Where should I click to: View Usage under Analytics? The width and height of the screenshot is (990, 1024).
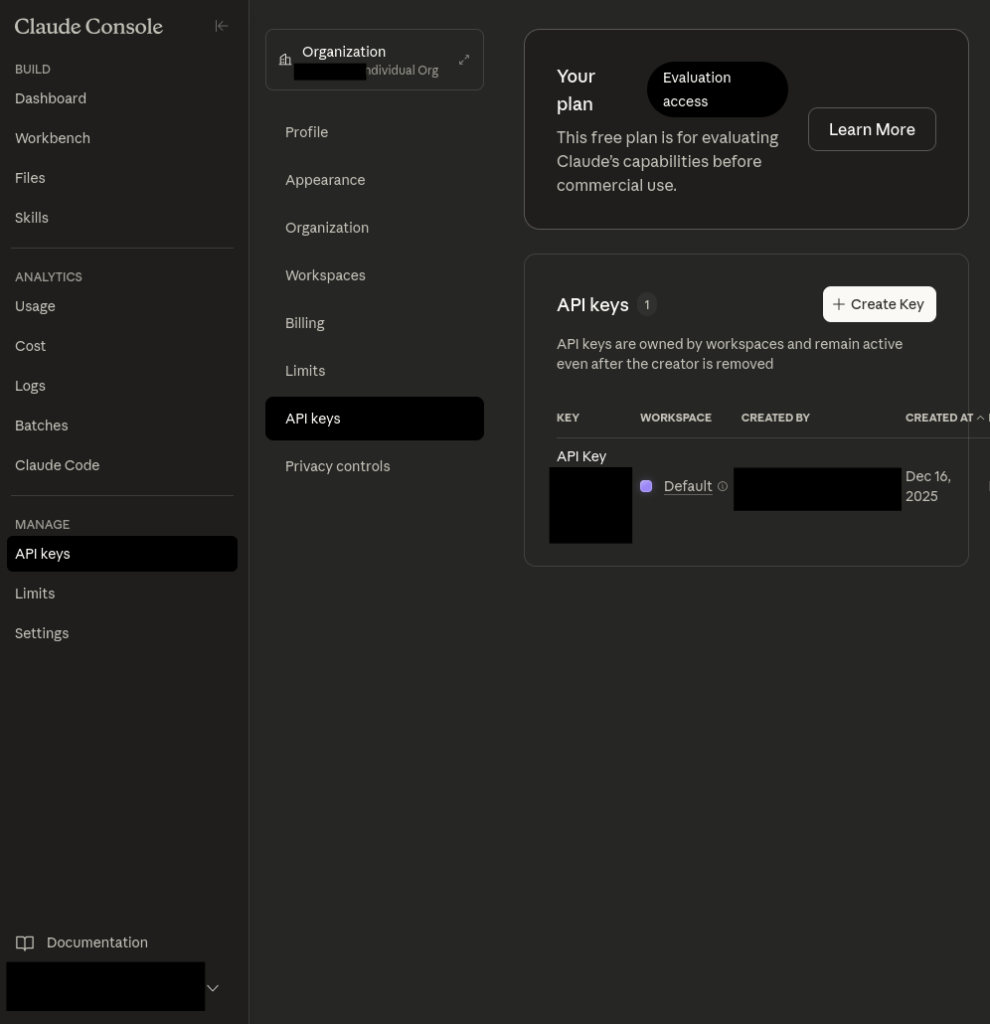pos(35,306)
